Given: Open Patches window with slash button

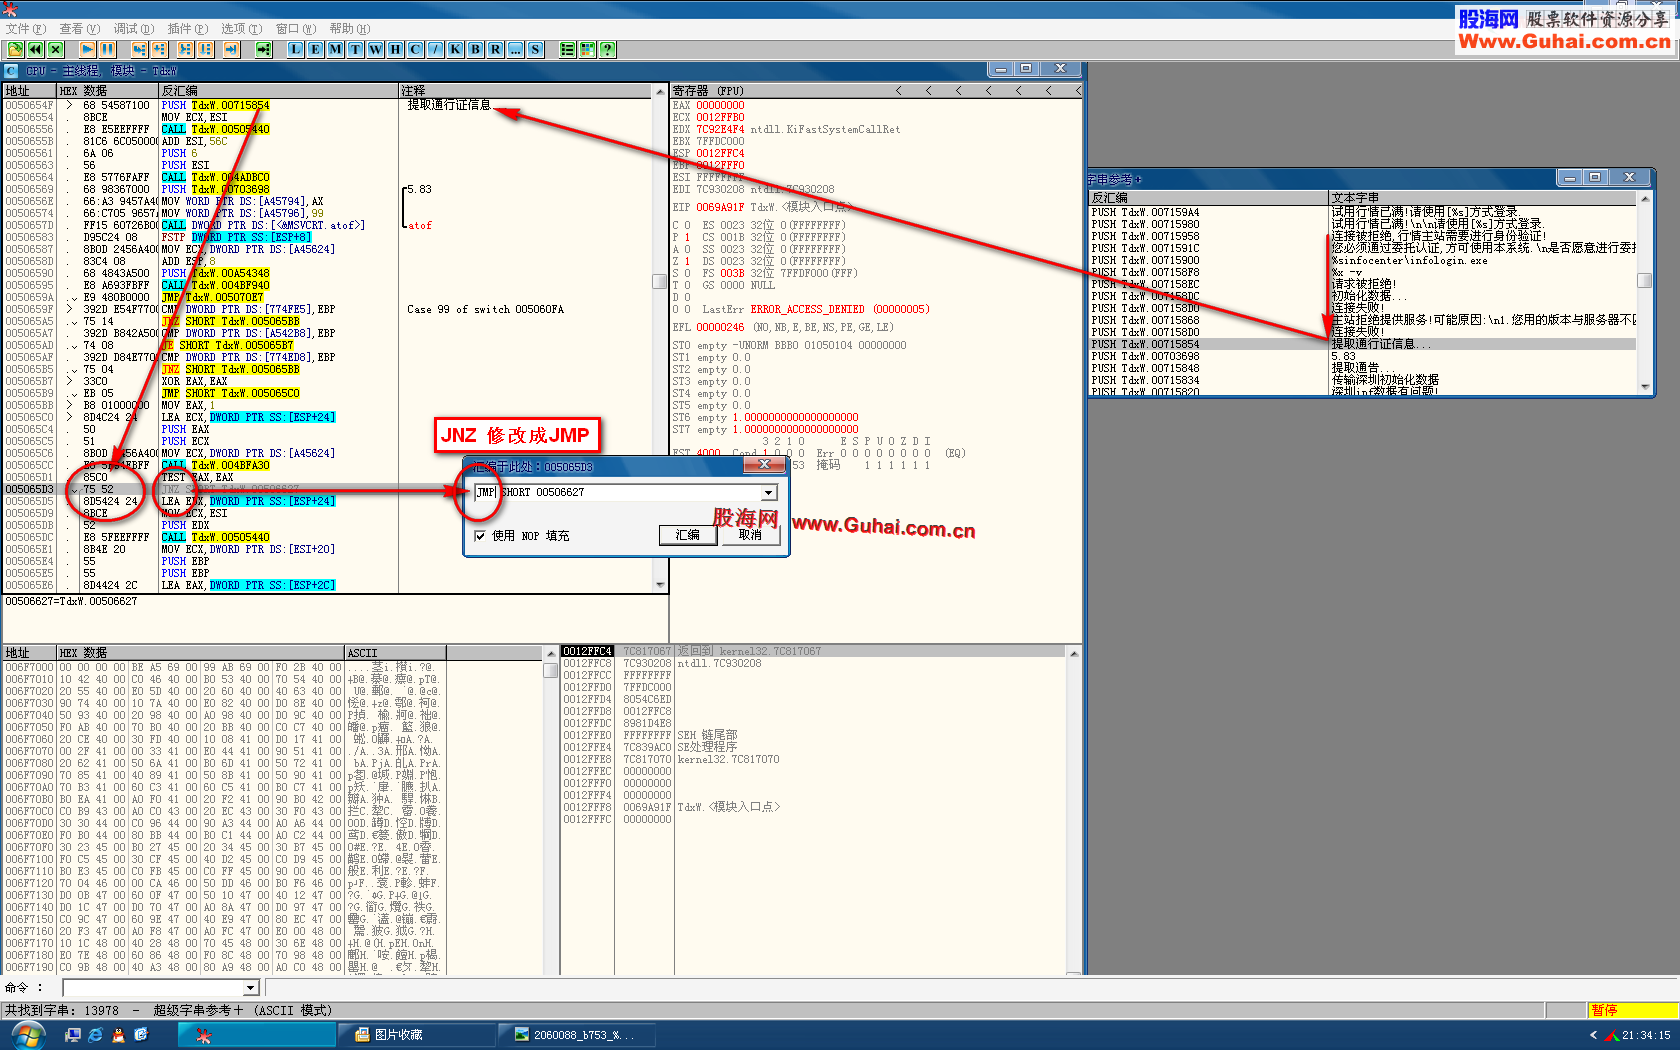Looking at the screenshot, I should [x=436, y=49].
